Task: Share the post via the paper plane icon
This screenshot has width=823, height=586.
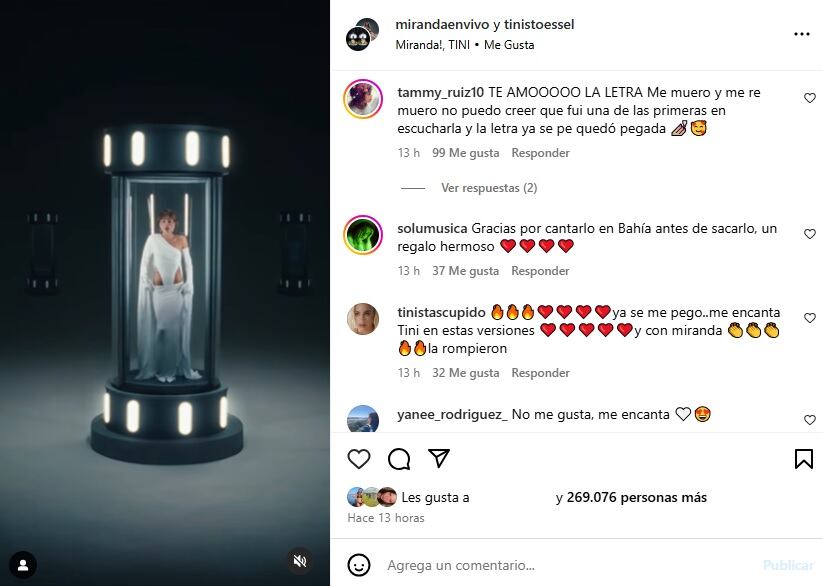Action: point(438,458)
